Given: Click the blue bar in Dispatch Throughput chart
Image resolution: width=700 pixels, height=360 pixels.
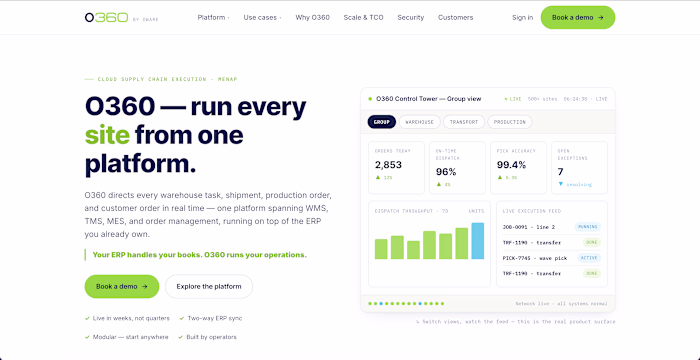Looking at the screenshot, I should point(478,241).
